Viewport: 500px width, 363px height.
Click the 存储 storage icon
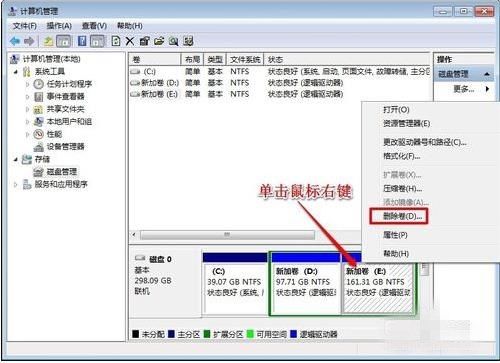[27, 159]
